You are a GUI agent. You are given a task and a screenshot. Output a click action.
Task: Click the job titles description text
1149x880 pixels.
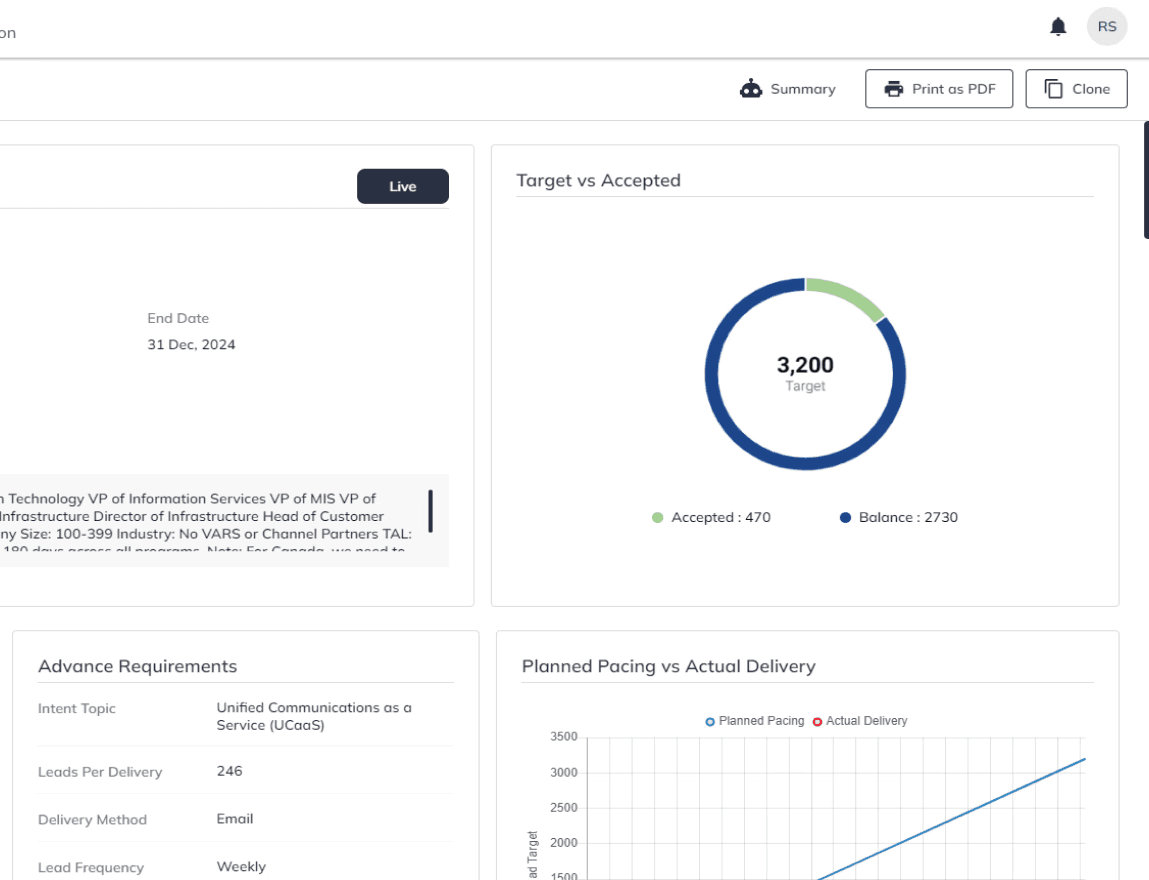click(206, 521)
